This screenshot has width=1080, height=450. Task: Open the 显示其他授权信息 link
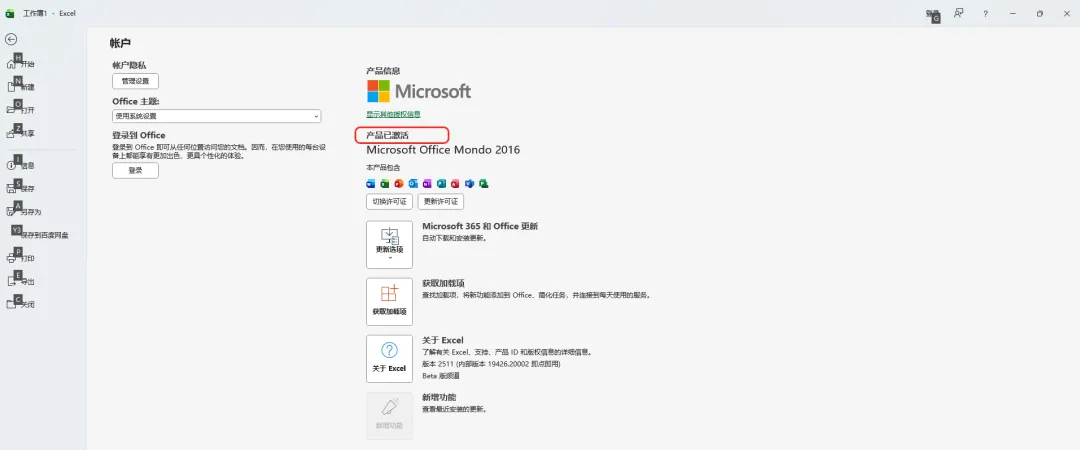click(393, 114)
